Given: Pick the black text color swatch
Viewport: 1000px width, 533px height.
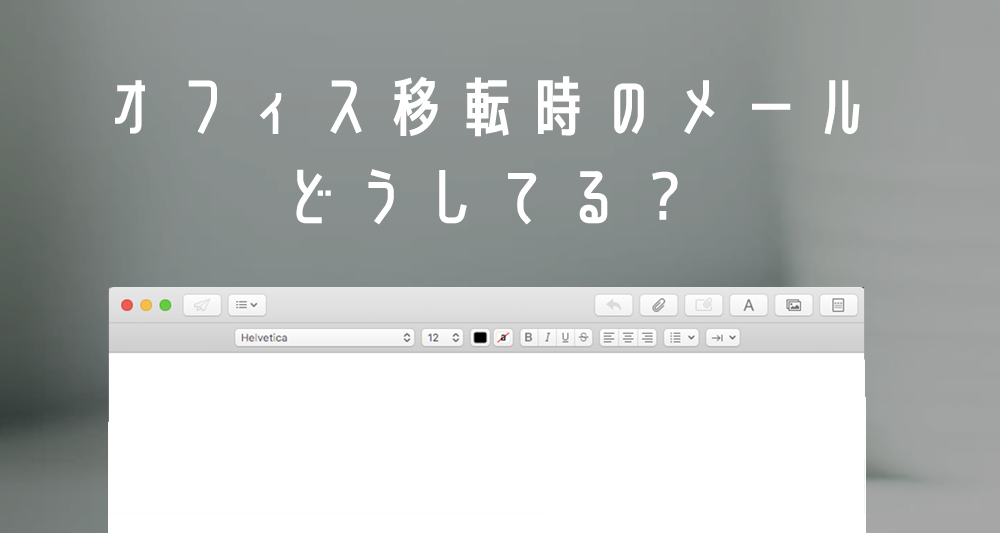Looking at the screenshot, I should [480, 338].
